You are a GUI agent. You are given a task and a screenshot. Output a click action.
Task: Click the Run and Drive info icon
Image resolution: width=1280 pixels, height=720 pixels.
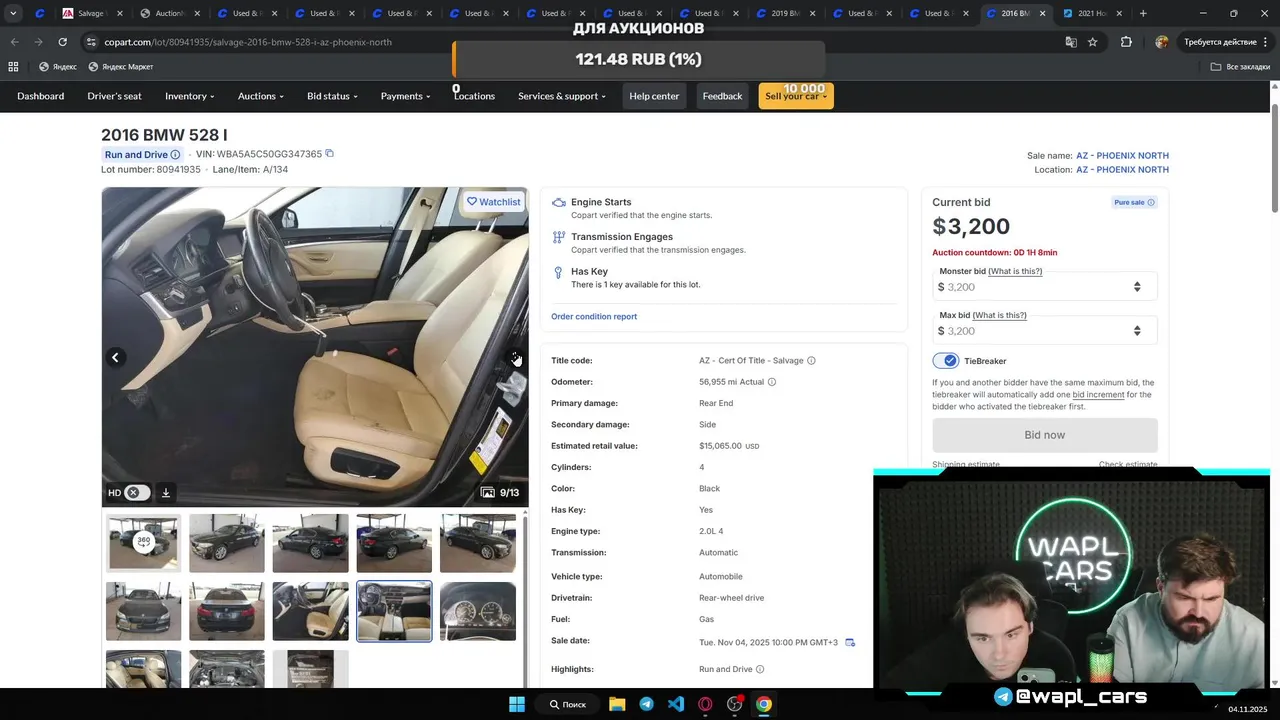175,155
